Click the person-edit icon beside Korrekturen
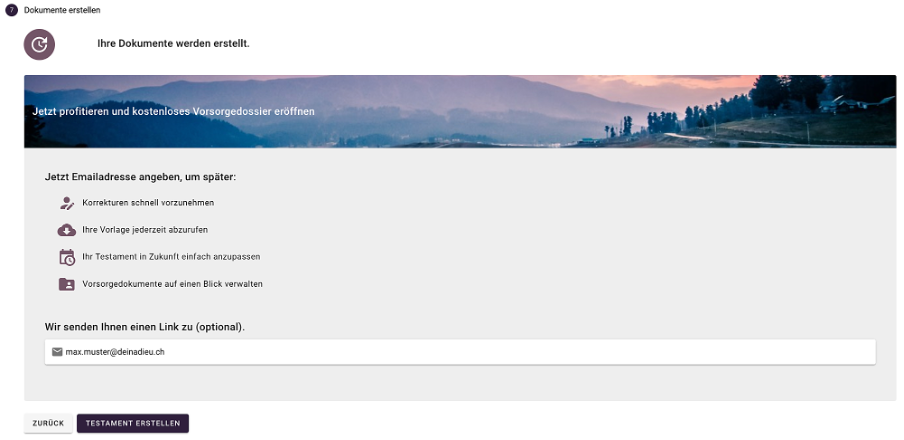 [67, 203]
